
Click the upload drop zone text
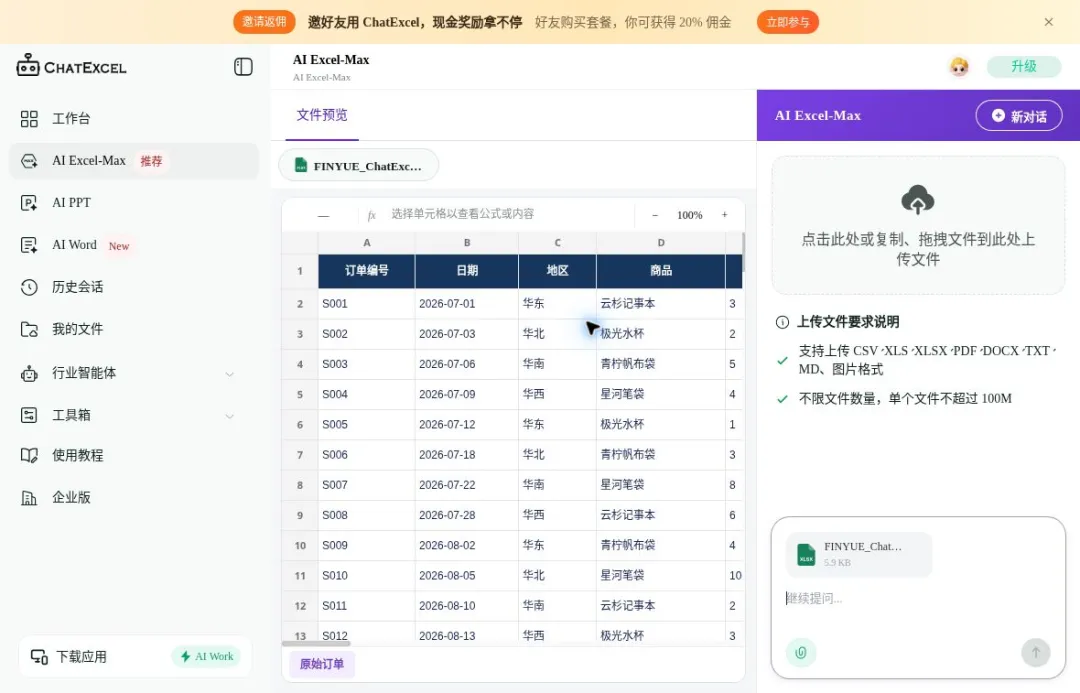coord(917,249)
